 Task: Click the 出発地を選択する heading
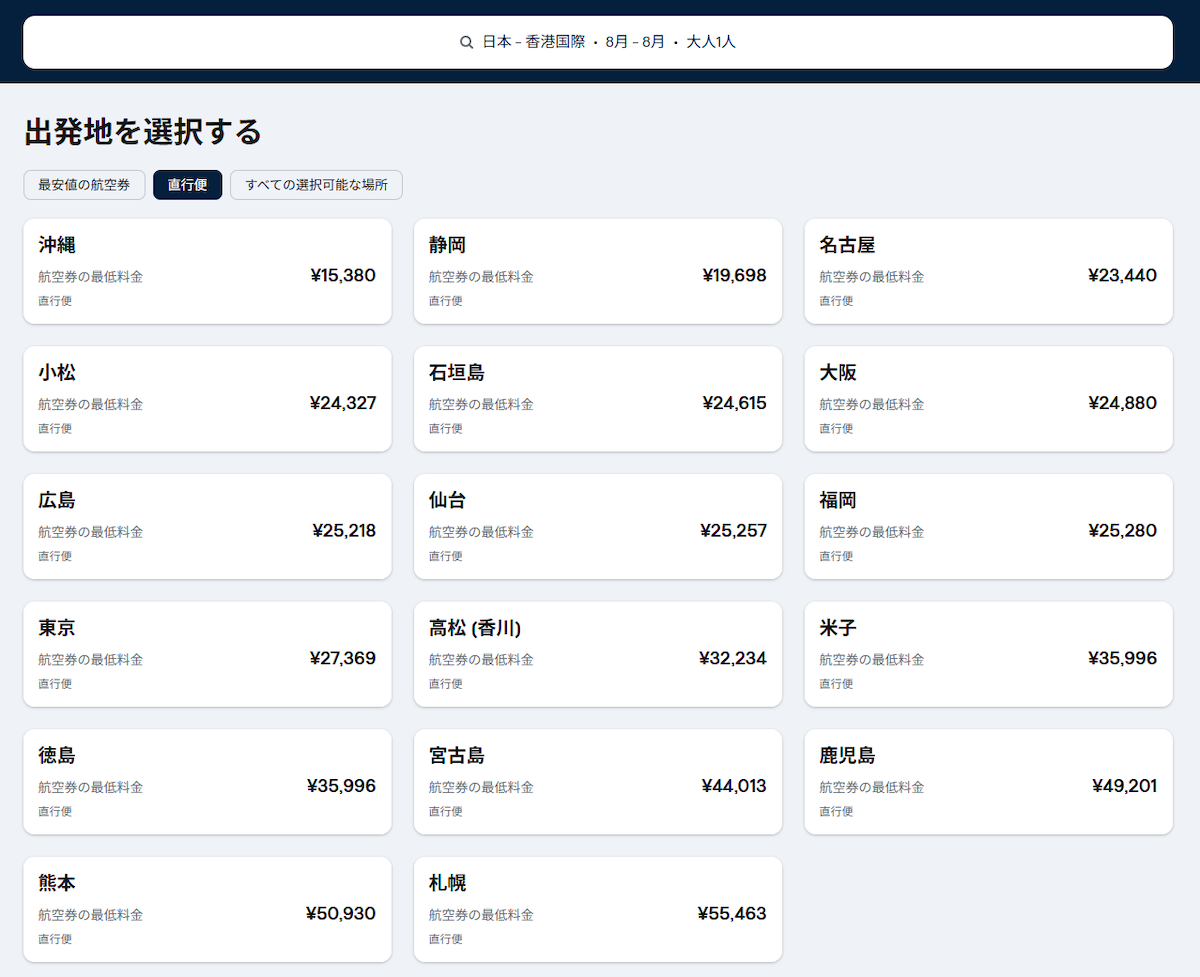[142, 131]
